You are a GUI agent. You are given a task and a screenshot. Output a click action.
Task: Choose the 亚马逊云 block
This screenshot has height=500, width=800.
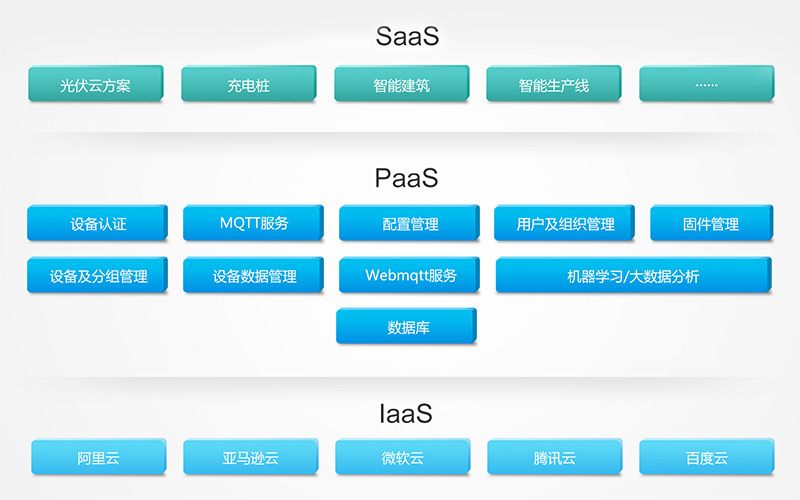coord(250,458)
